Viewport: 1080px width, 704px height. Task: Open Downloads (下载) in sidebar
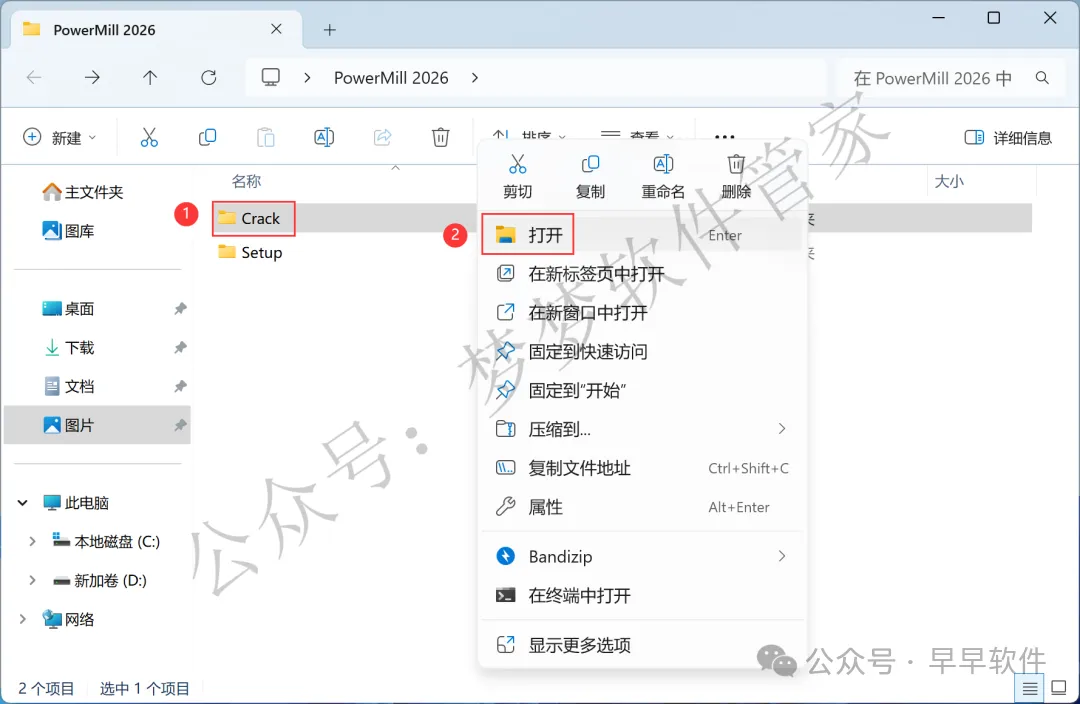pos(68,347)
